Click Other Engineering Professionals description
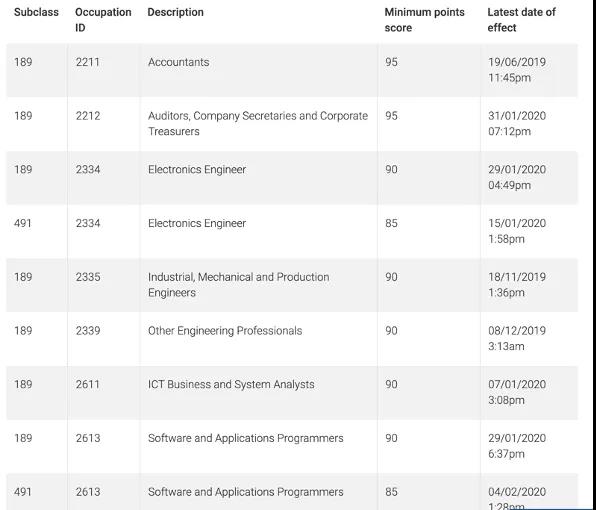 point(225,331)
